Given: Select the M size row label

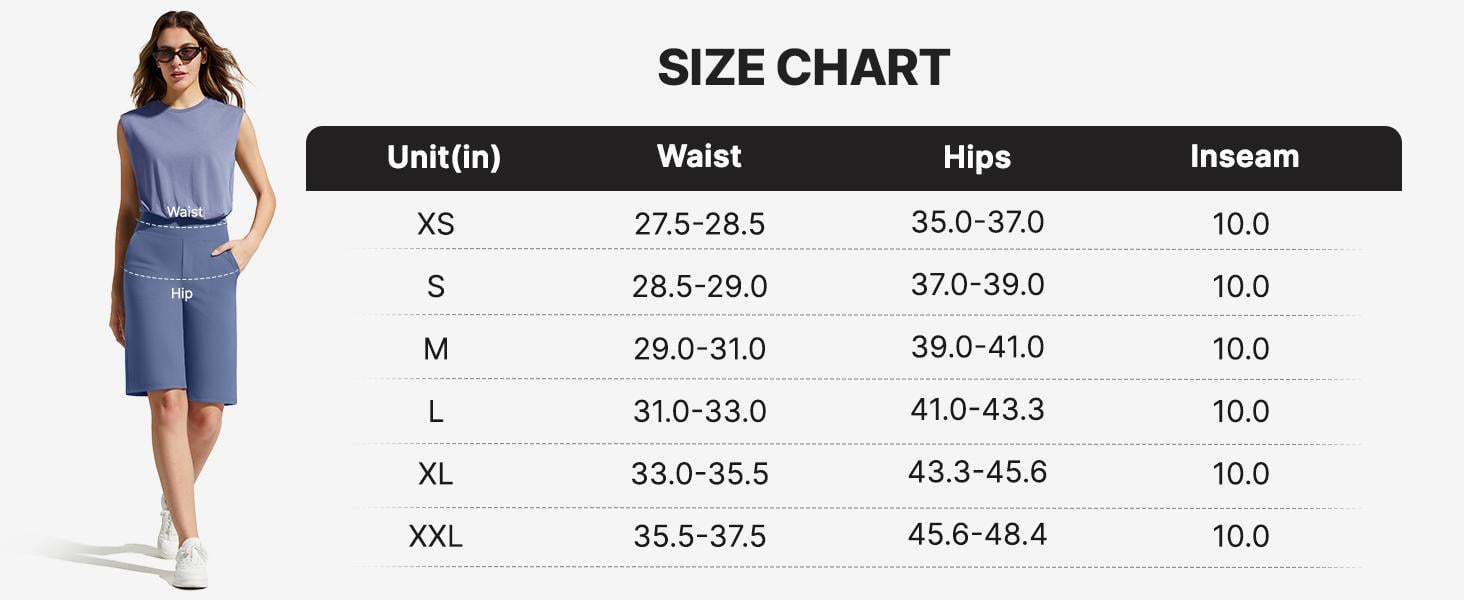Looking at the screenshot, I should coord(436,349).
